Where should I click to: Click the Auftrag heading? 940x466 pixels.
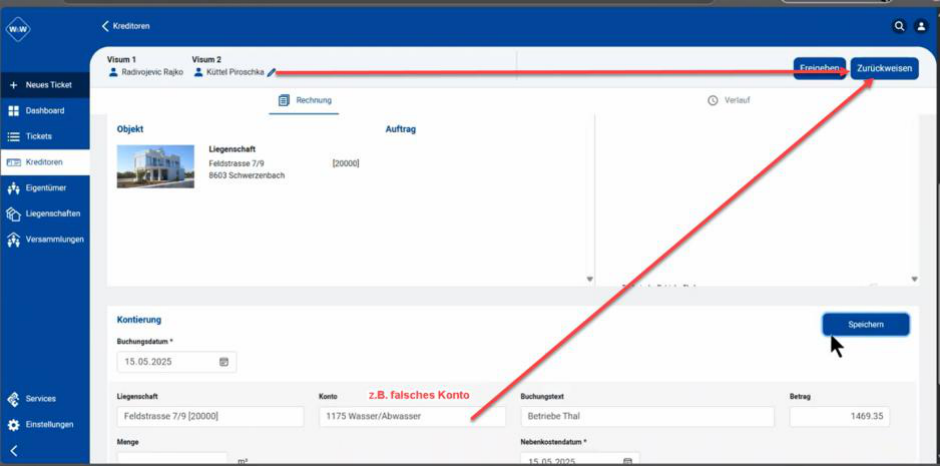point(400,130)
